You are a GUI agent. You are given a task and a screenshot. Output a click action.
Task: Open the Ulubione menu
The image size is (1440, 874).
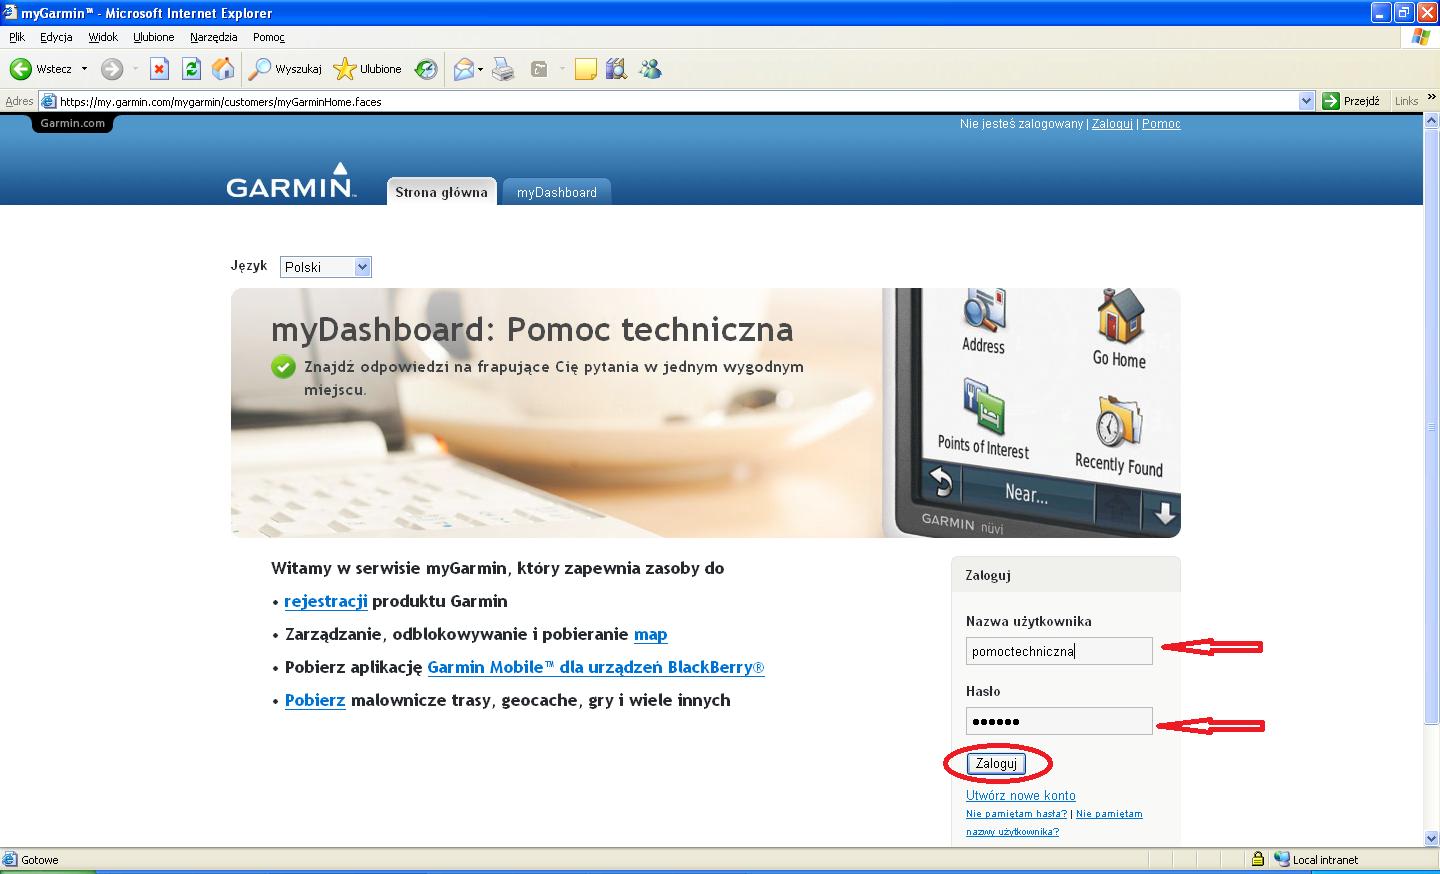pos(154,37)
